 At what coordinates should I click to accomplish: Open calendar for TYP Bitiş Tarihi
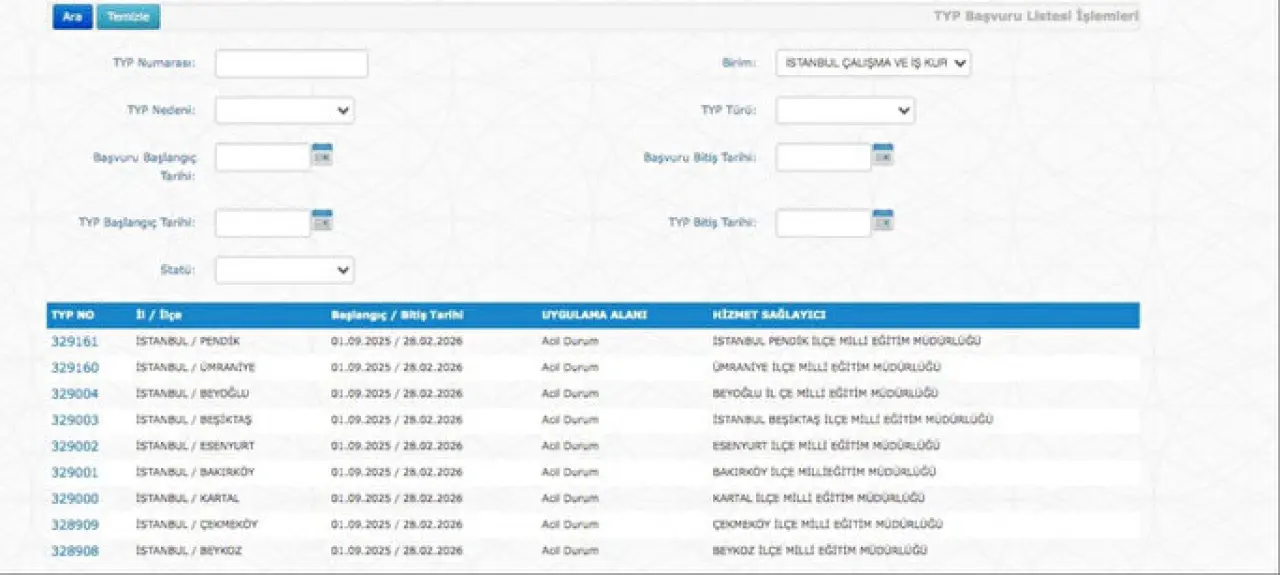882,220
